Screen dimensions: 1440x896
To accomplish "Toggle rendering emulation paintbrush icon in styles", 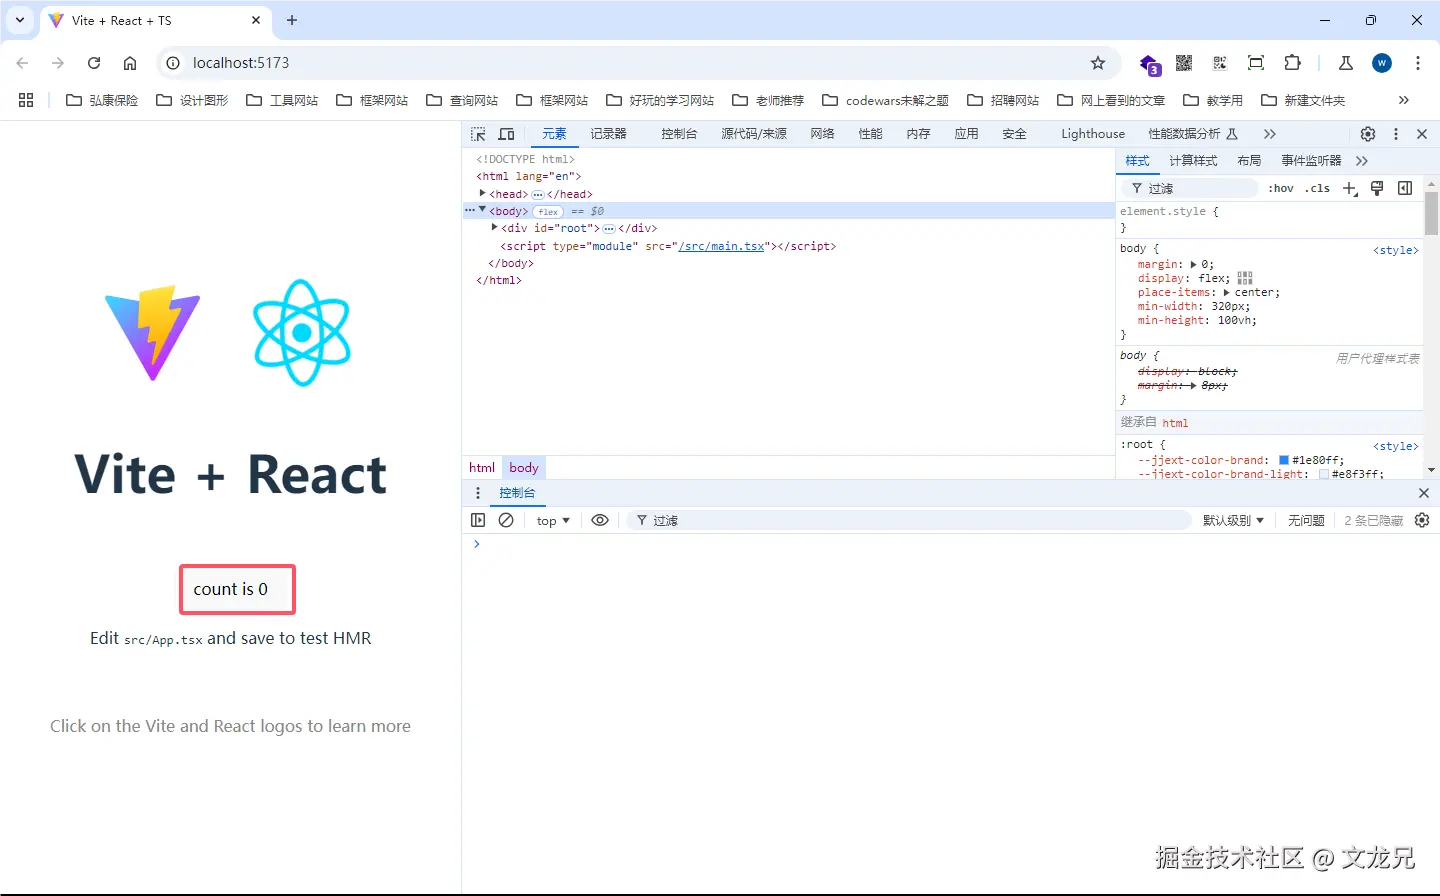I will [1377, 188].
